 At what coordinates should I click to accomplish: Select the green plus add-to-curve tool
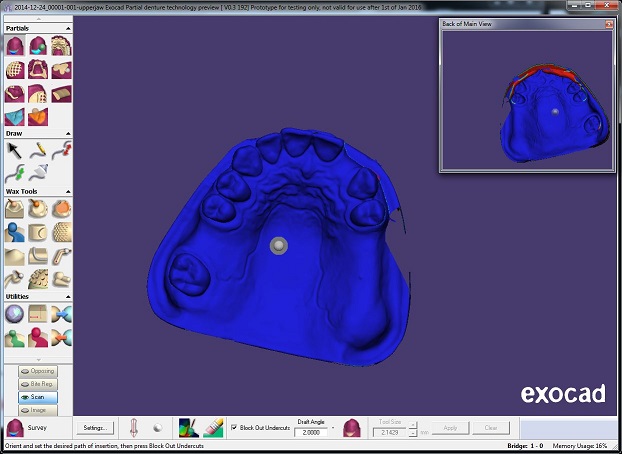pyautogui.click(x=15, y=173)
